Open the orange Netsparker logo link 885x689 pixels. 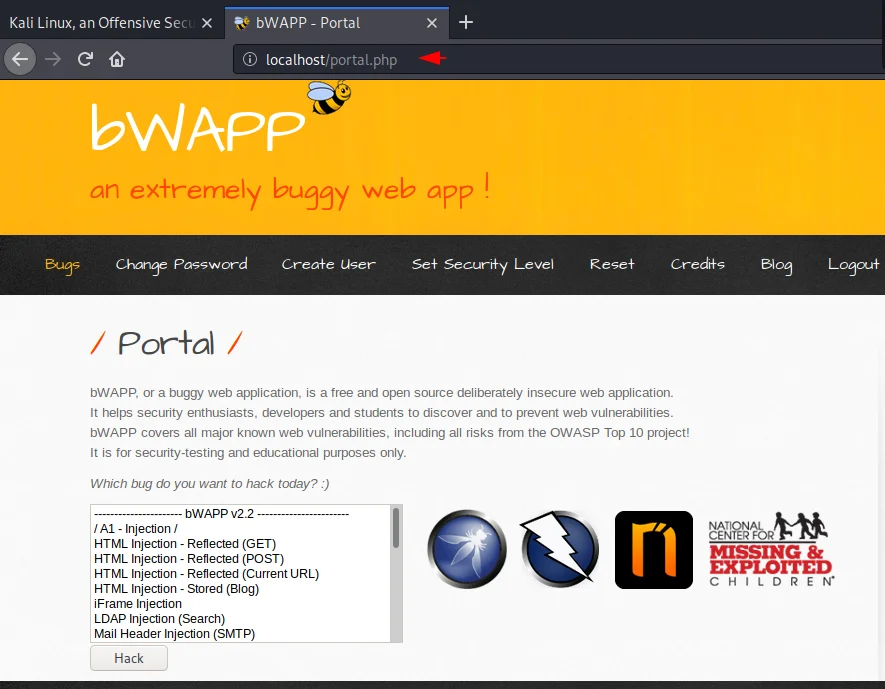[654, 550]
